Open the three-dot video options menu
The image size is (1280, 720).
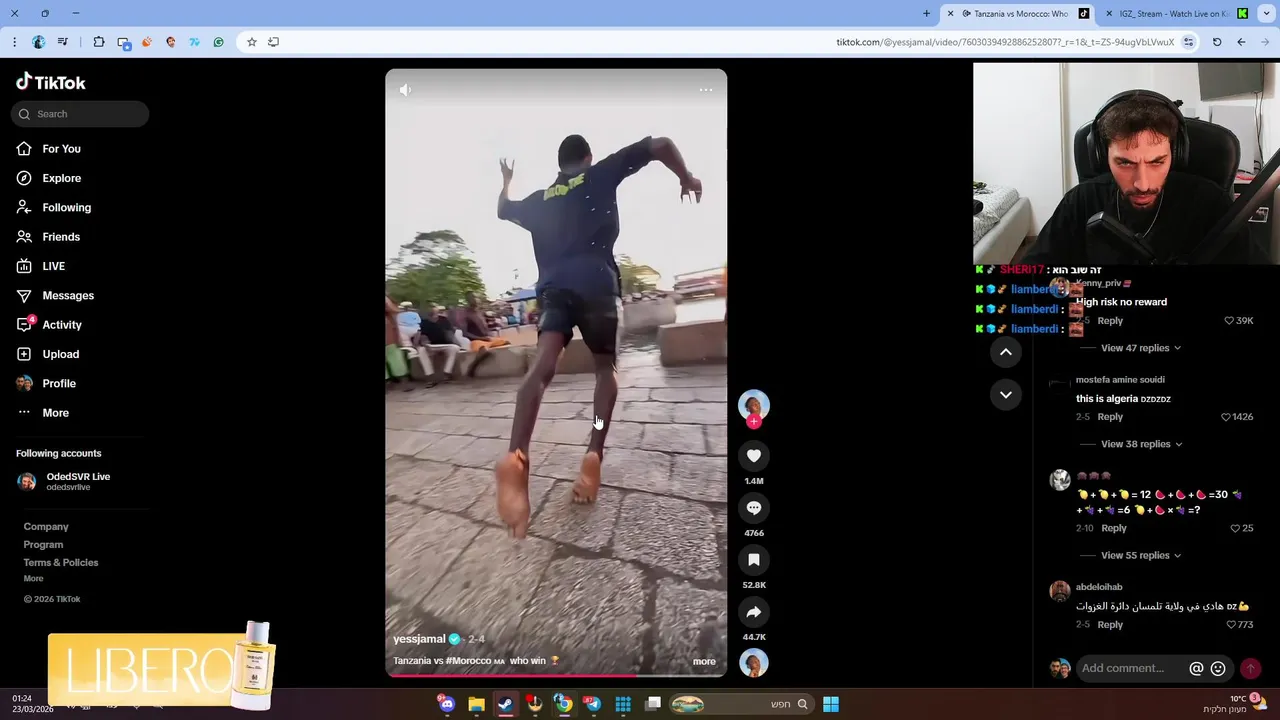tap(706, 90)
